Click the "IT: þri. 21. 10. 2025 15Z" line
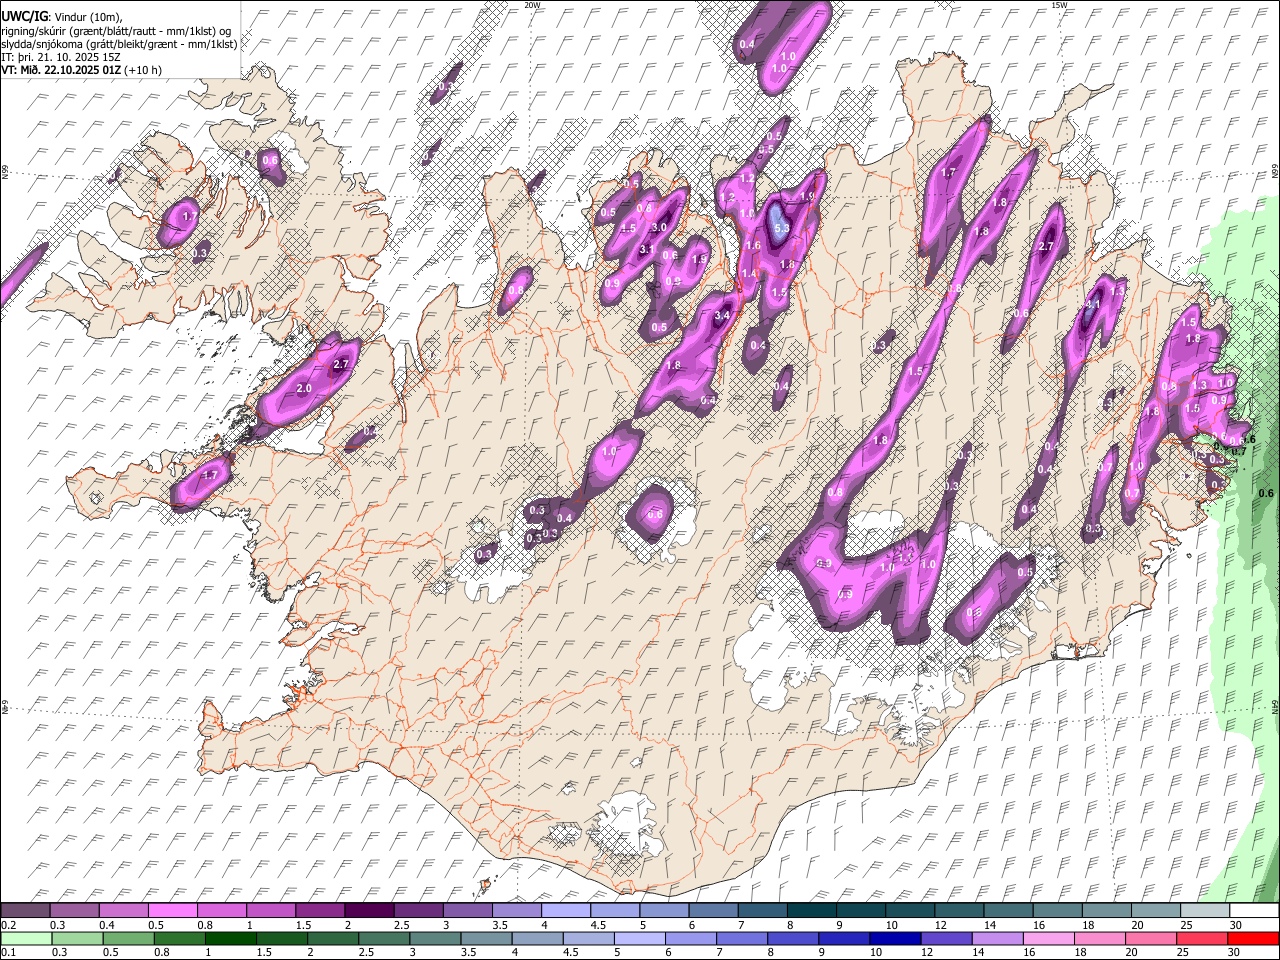The image size is (1280, 960). (61, 57)
